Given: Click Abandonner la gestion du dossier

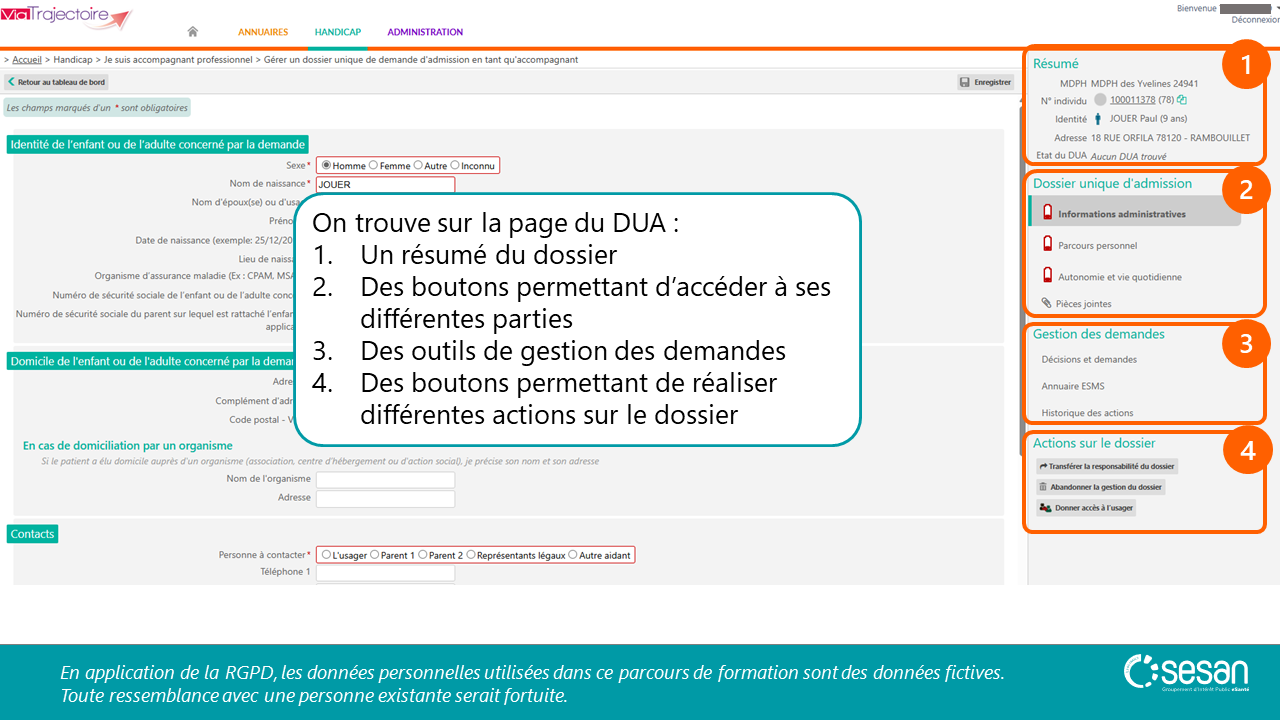Looking at the screenshot, I should click(x=1101, y=487).
